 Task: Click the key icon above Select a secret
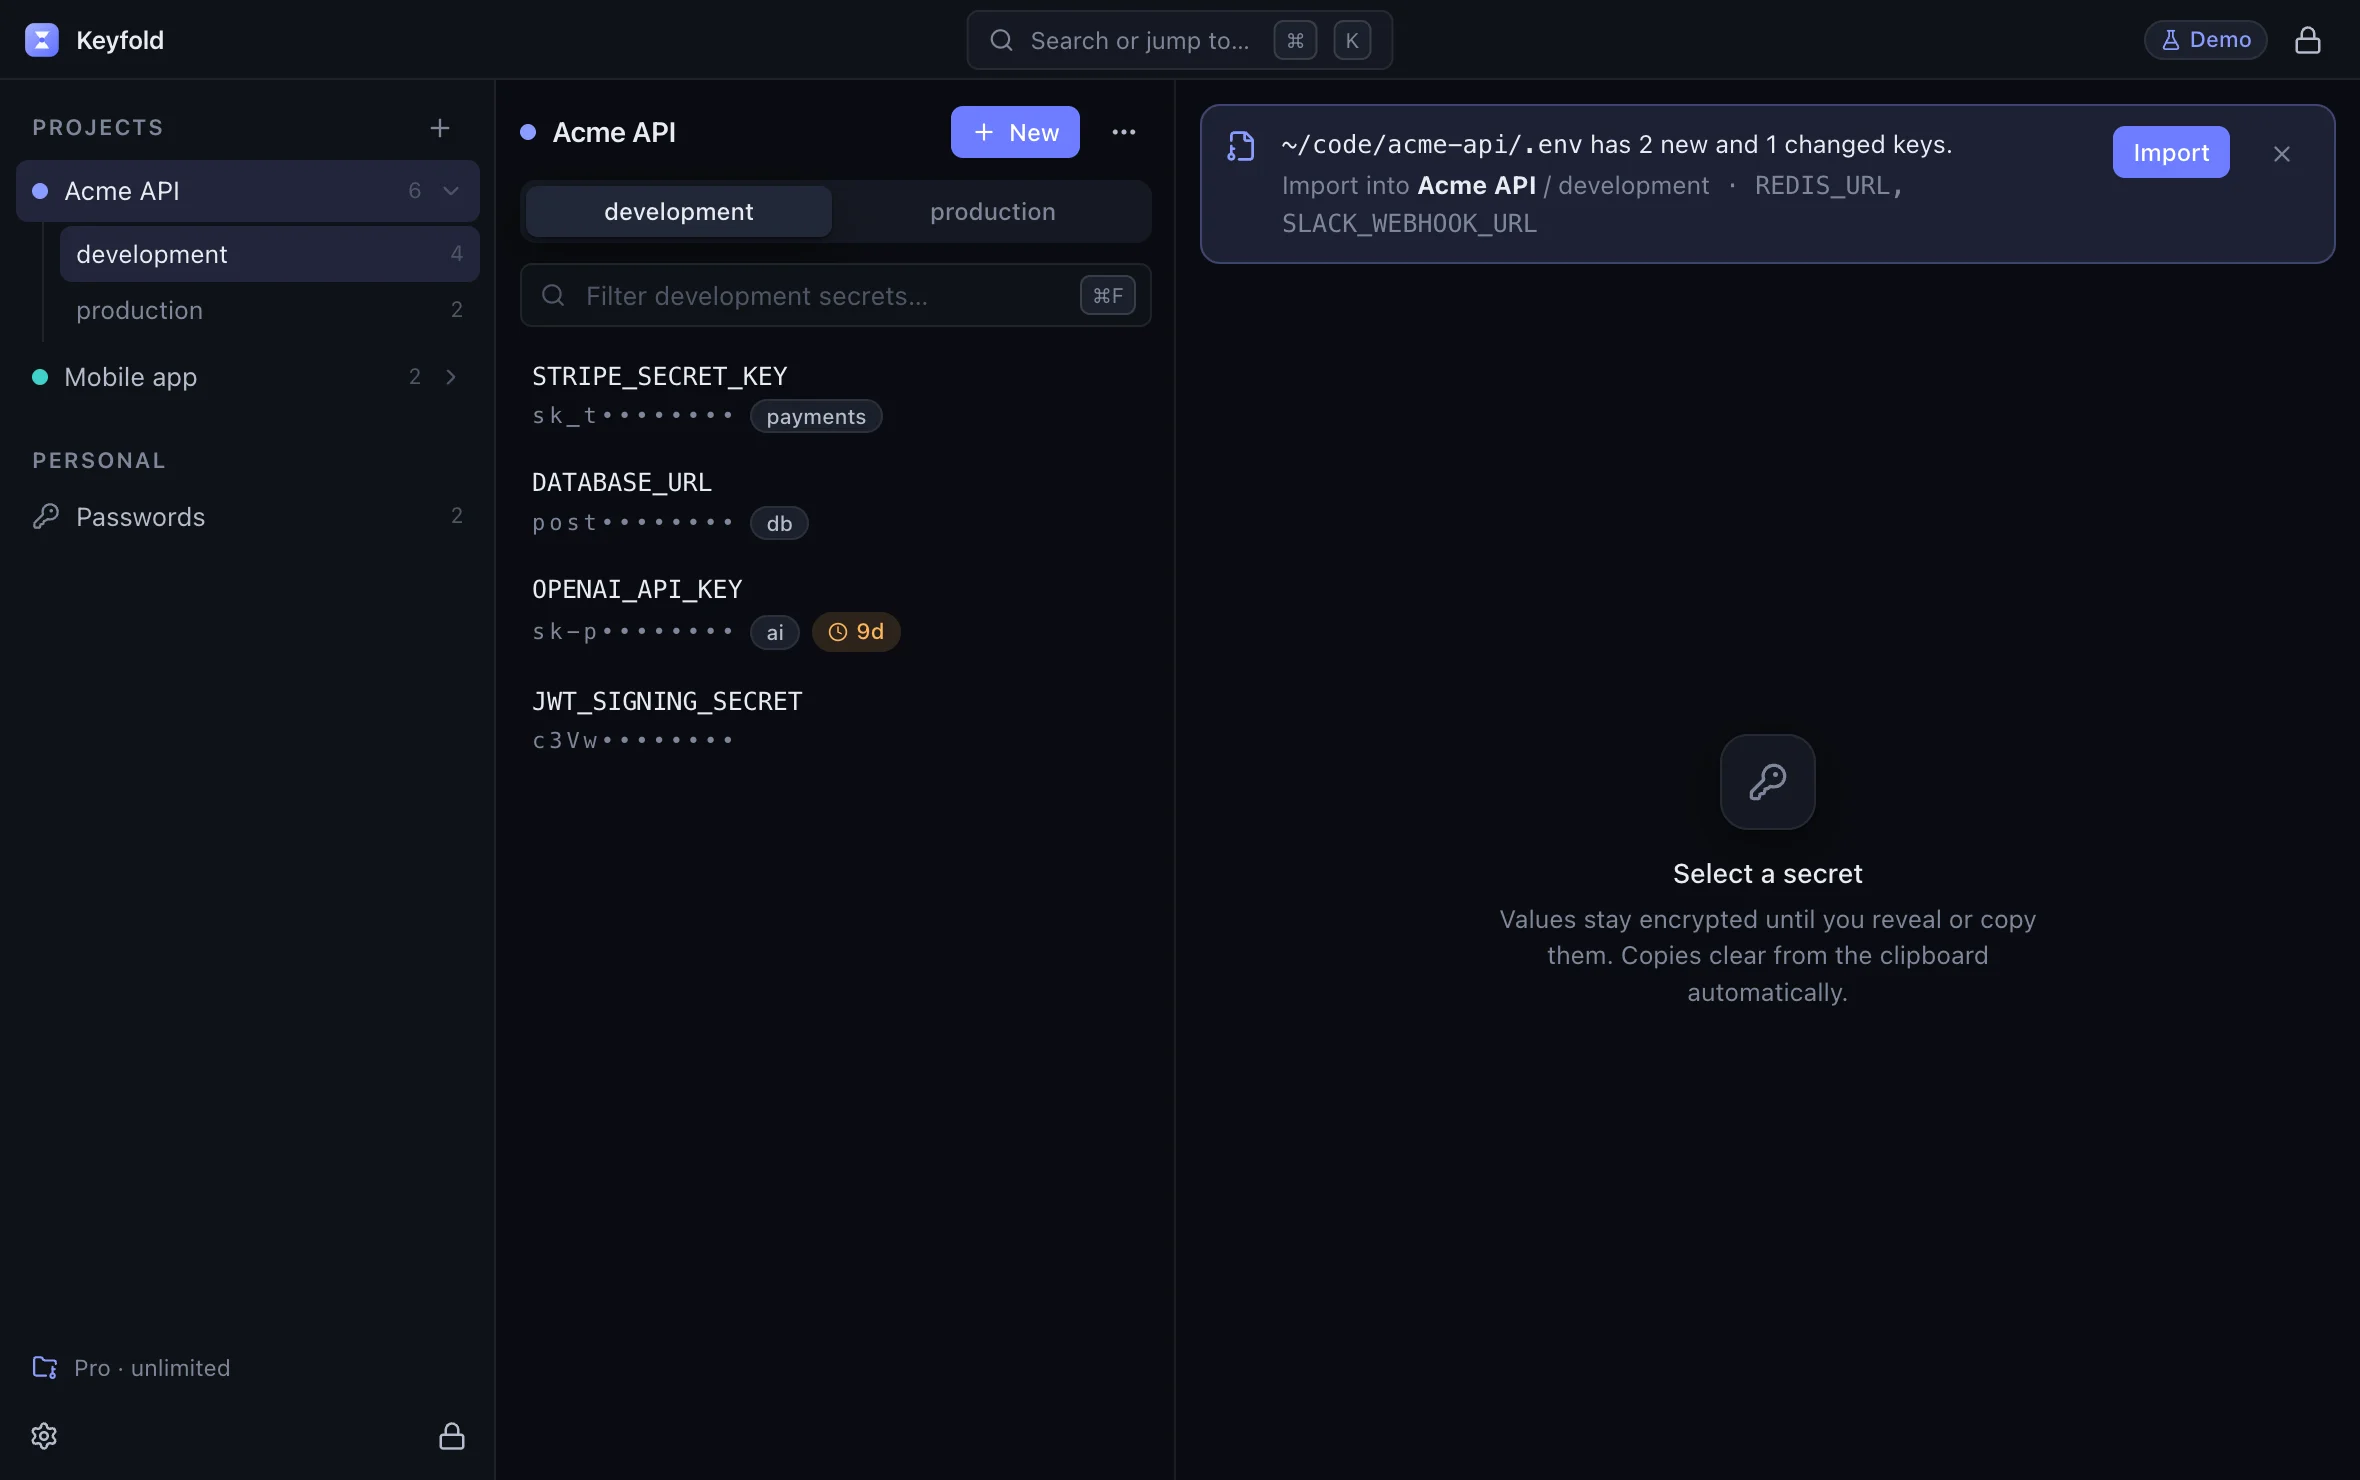click(1767, 782)
